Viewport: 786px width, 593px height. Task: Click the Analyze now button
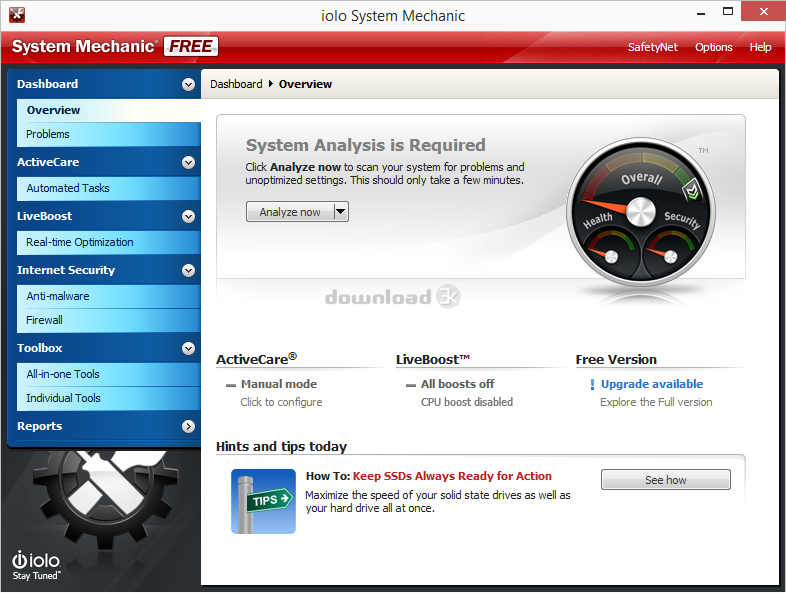click(x=290, y=212)
